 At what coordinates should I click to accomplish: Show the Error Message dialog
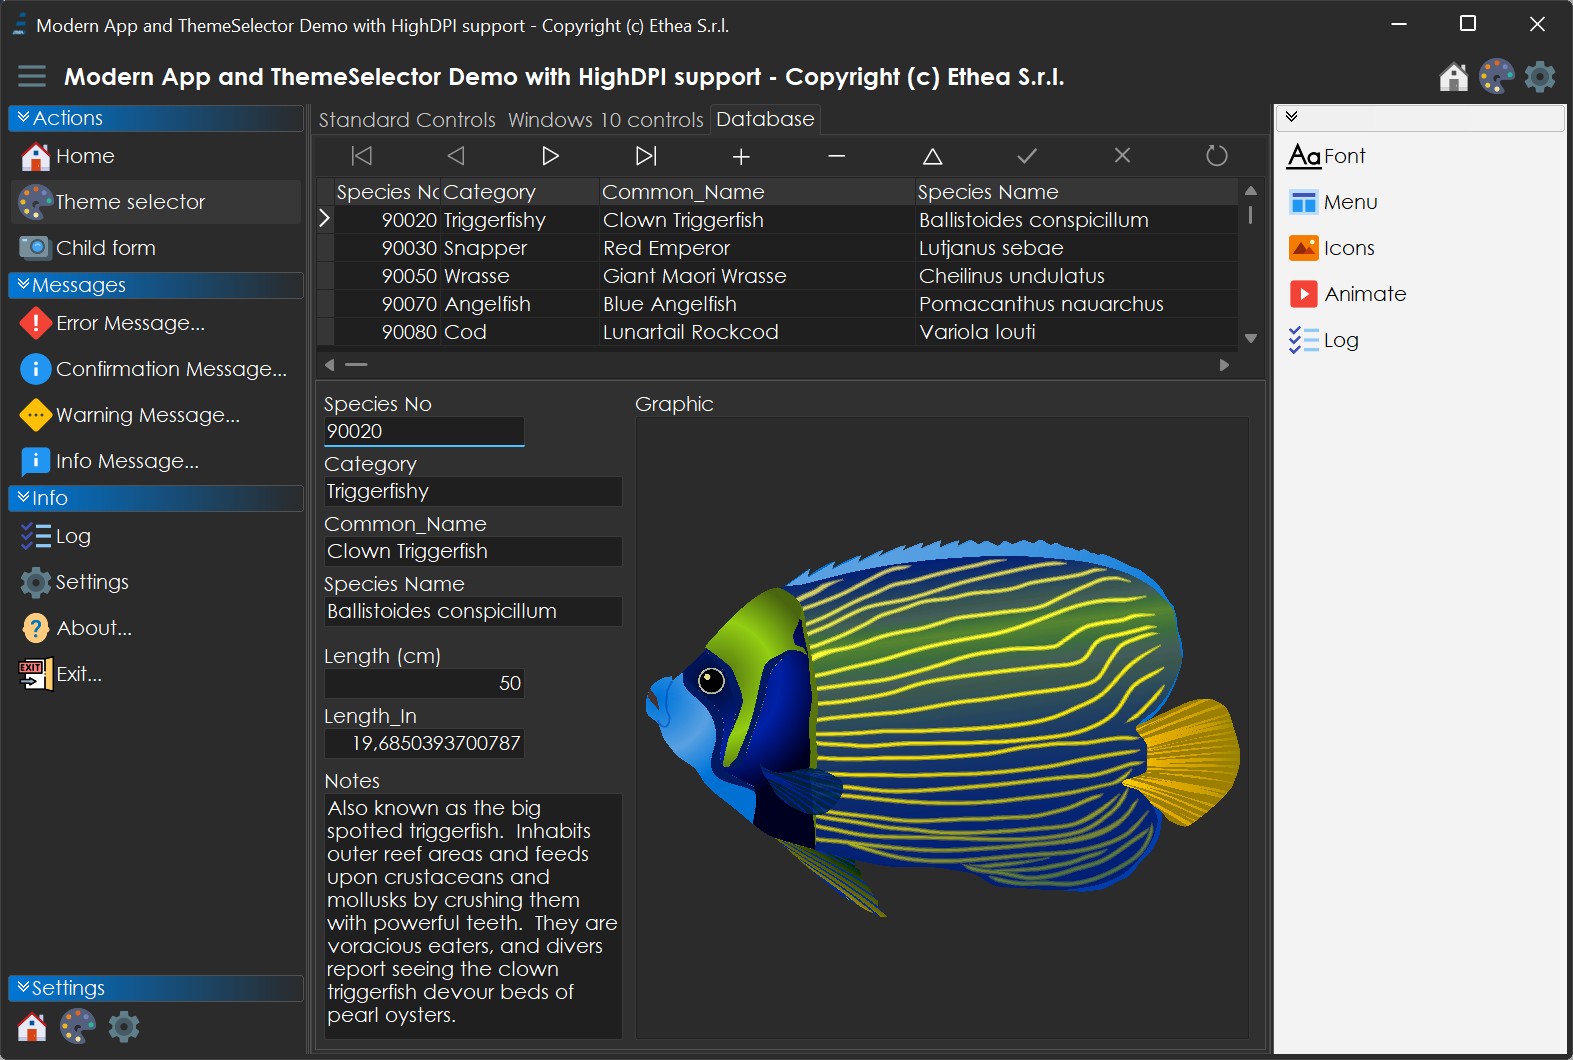point(130,323)
